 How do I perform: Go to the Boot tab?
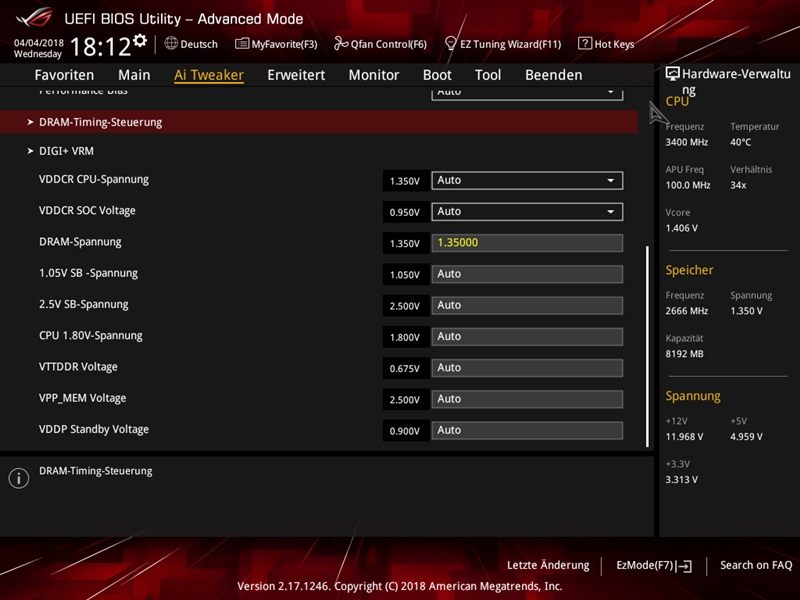[x=437, y=75]
